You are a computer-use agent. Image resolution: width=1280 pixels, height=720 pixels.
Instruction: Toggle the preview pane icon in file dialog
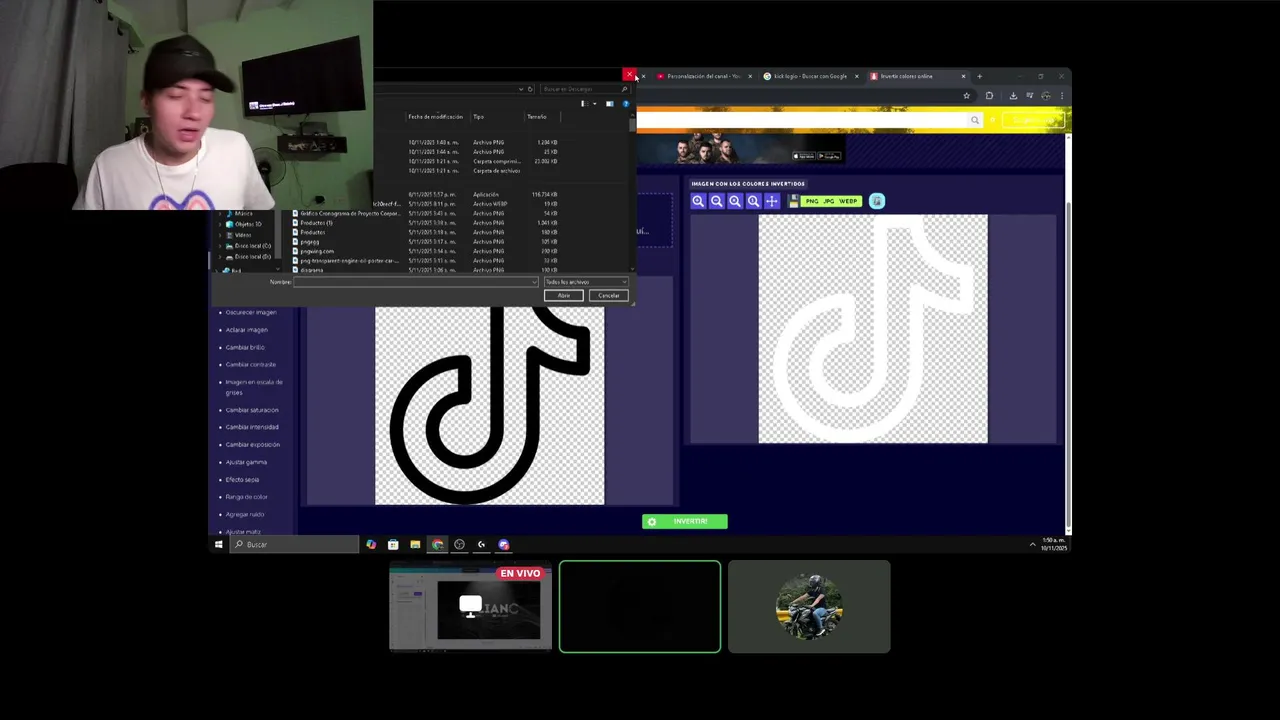609,104
